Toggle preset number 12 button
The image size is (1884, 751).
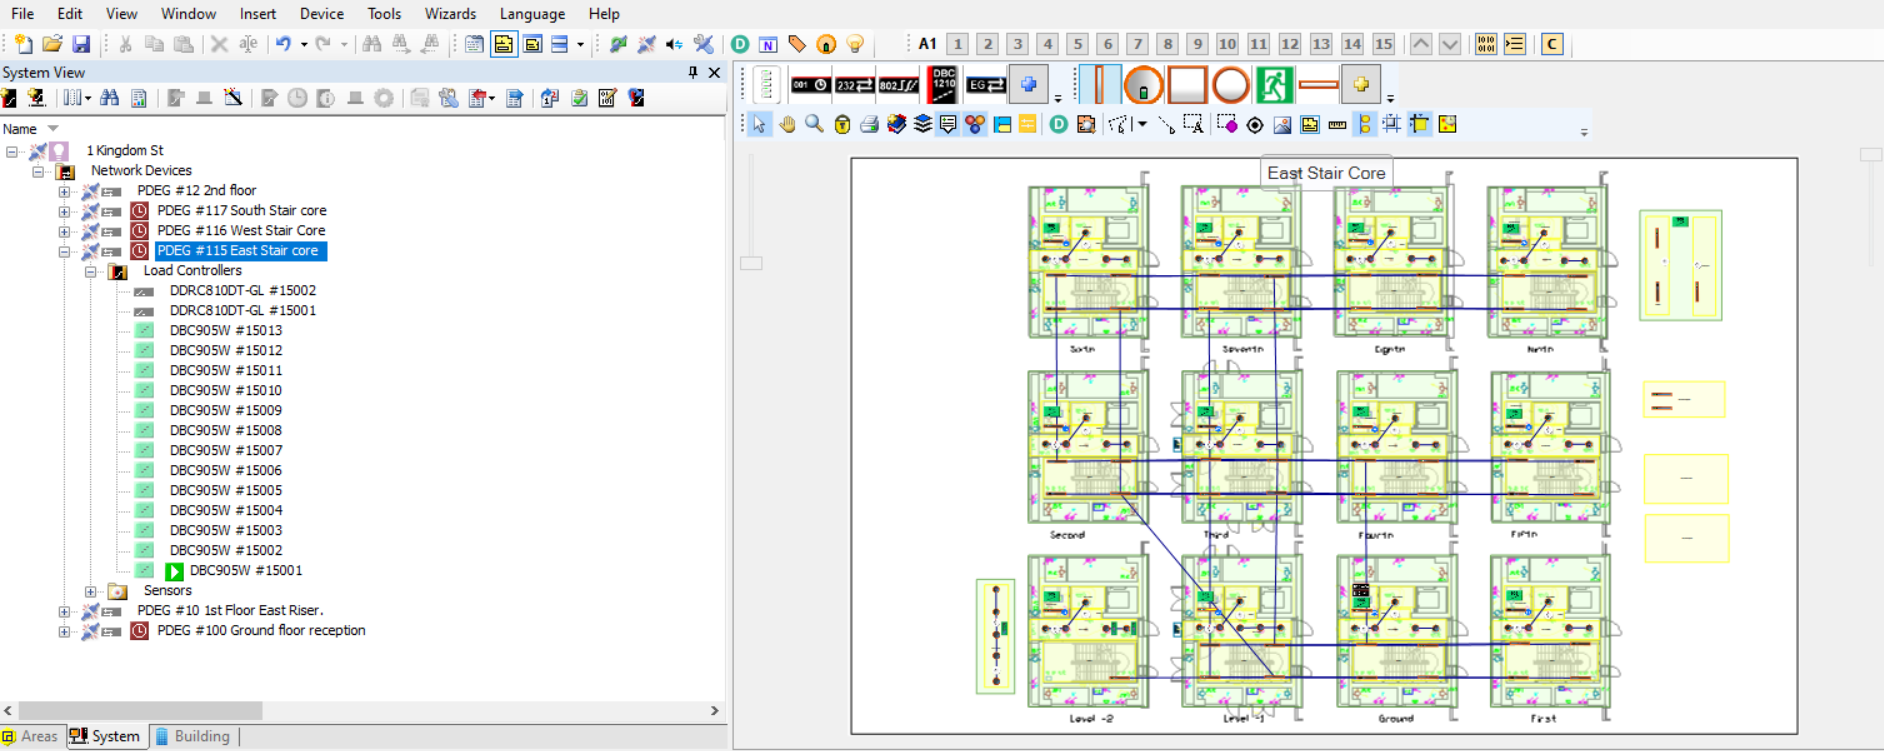(1290, 44)
